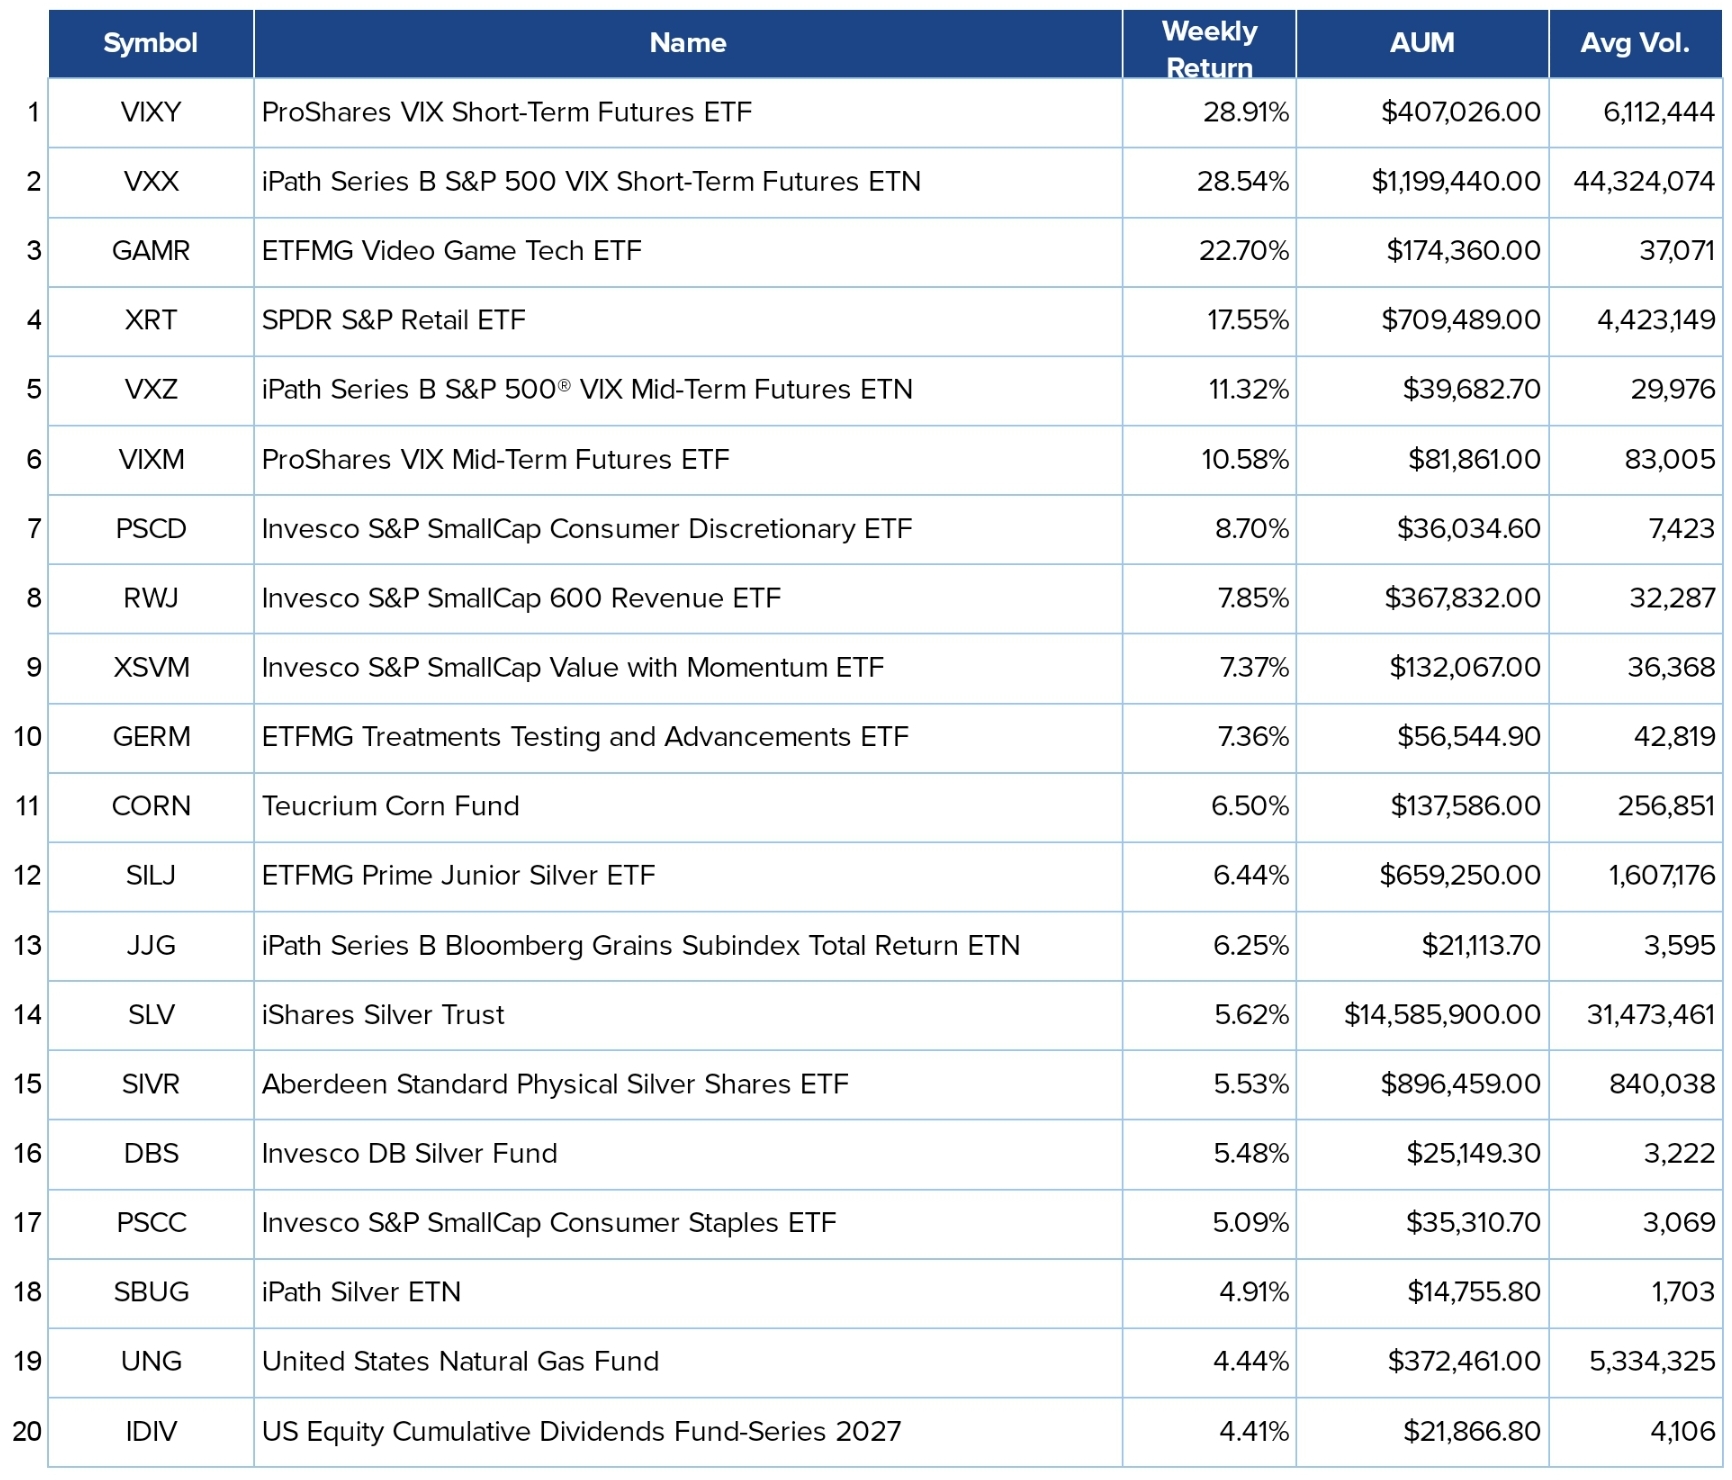Click the 6,112,444 average volume value
This screenshot has height=1480, width=1732.
(x=1659, y=112)
